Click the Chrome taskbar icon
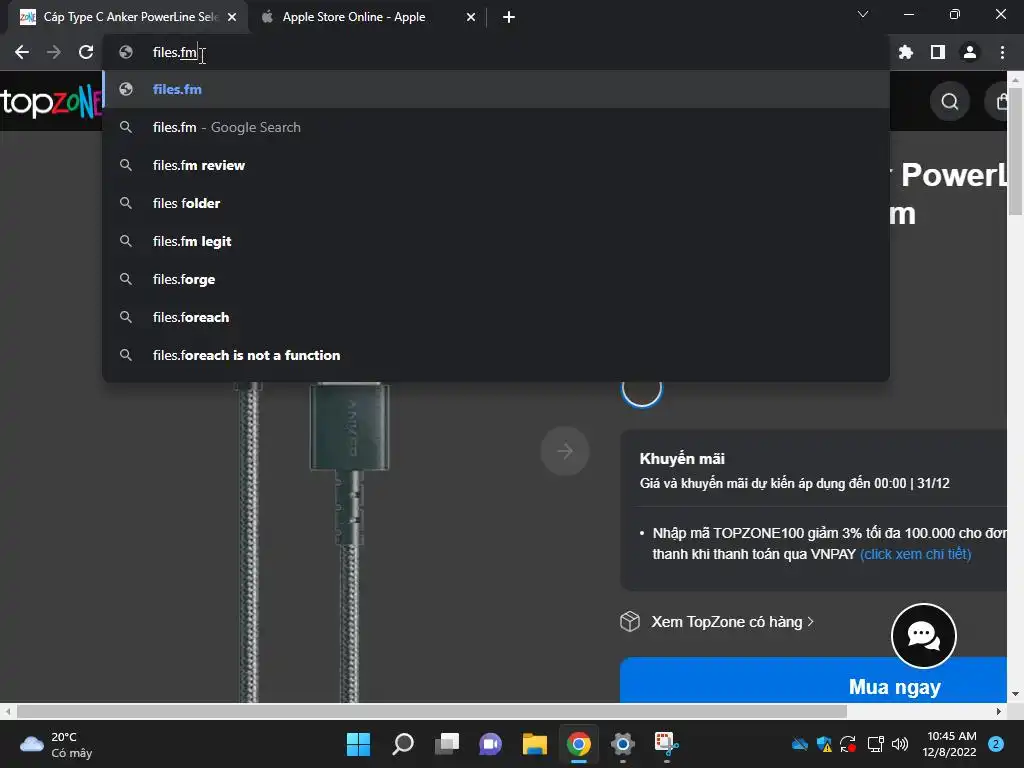 pyautogui.click(x=579, y=744)
